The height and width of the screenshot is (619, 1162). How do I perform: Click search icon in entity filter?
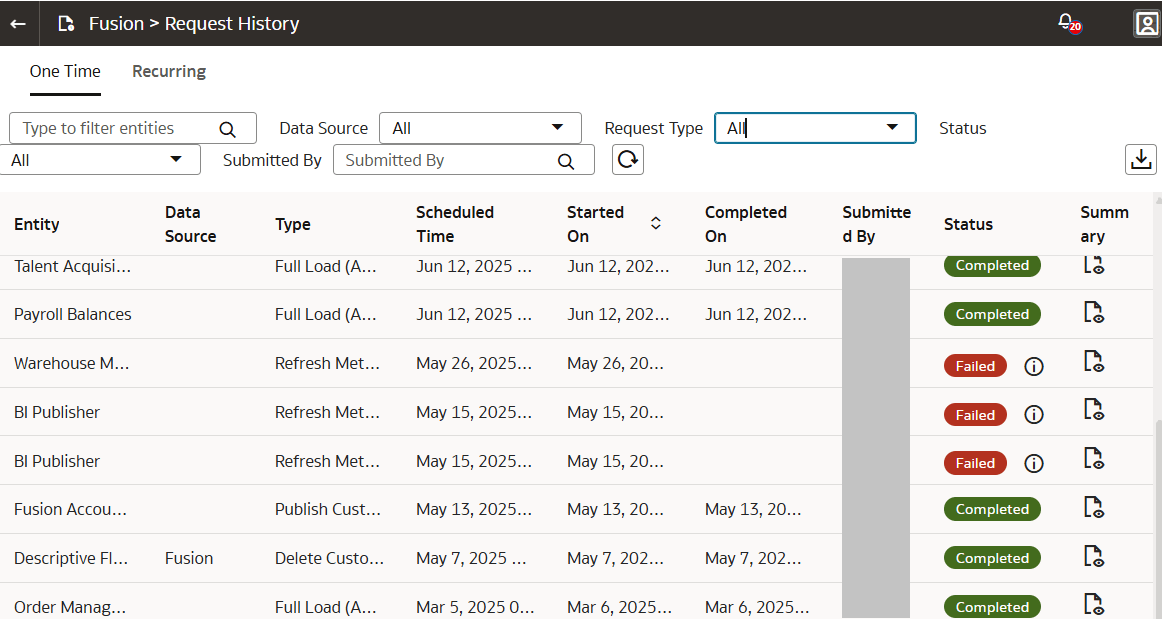coord(227,129)
